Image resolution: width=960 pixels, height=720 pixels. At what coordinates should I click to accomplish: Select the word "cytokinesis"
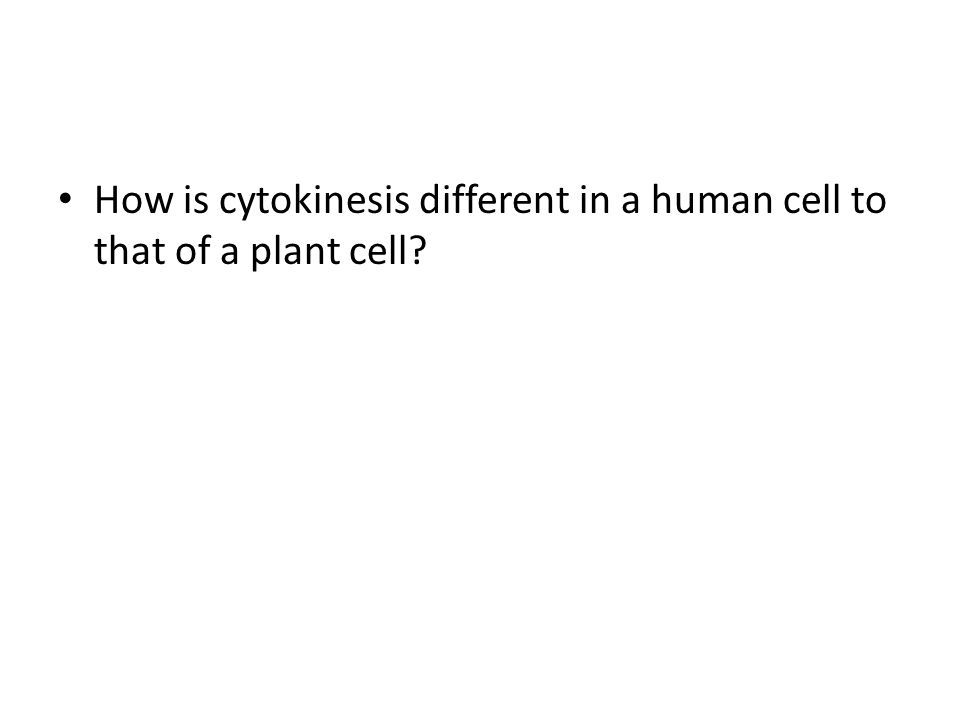pyautogui.click(x=314, y=203)
